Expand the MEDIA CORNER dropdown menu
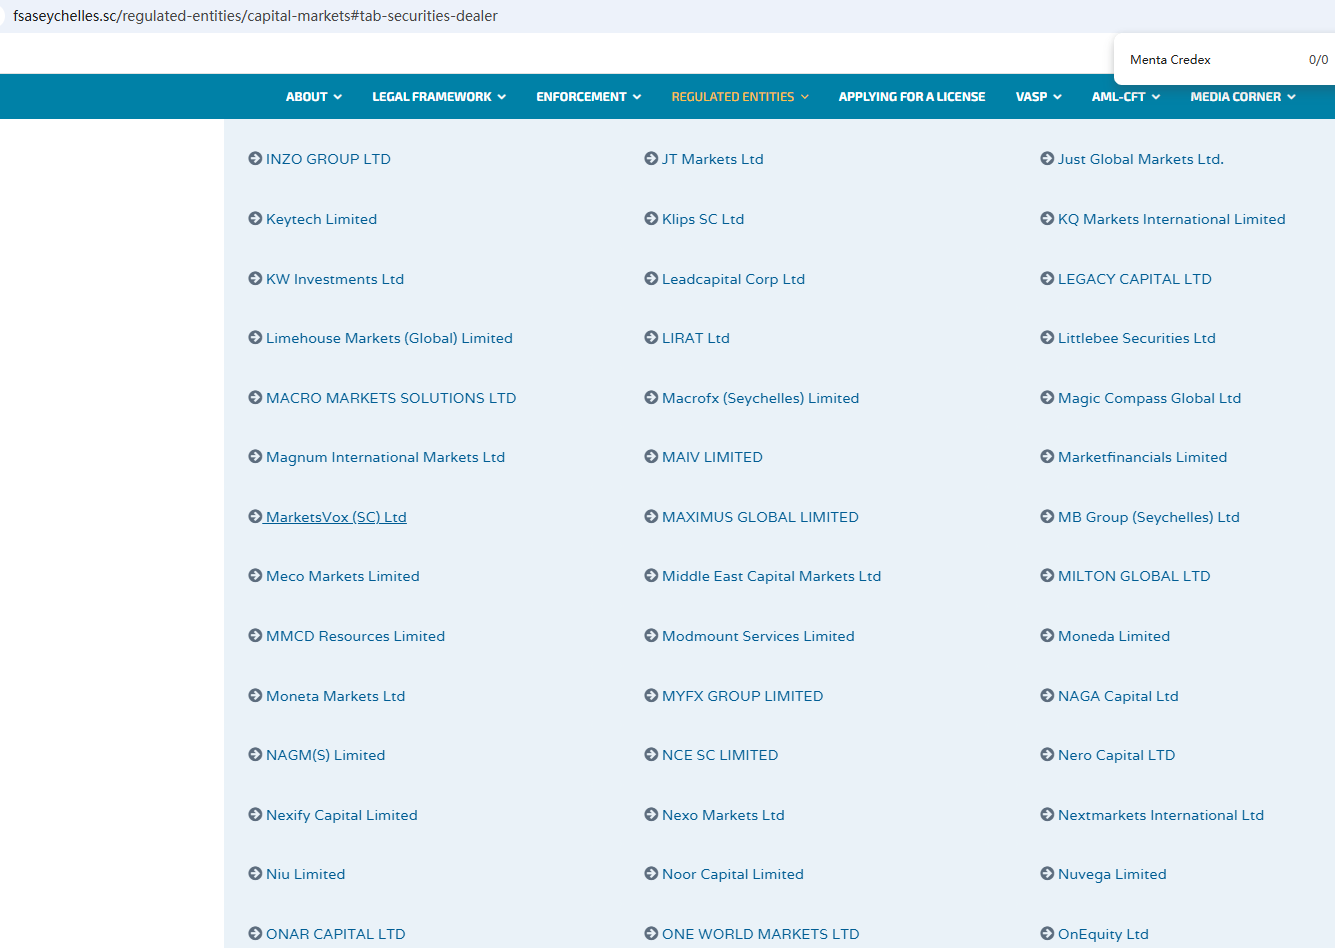Image resolution: width=1335 pixels, height=948 pixels. [x=1243, y=97]
